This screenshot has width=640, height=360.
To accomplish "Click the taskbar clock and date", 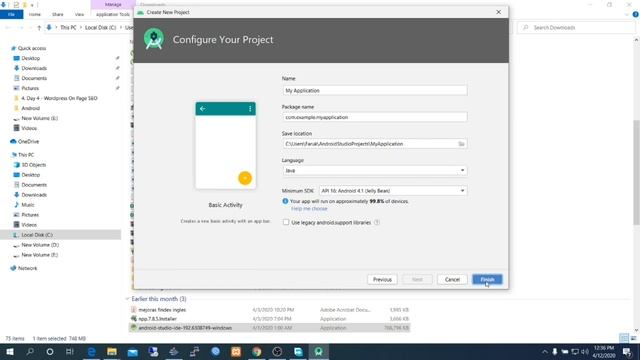I will click(x=604, y=351).
